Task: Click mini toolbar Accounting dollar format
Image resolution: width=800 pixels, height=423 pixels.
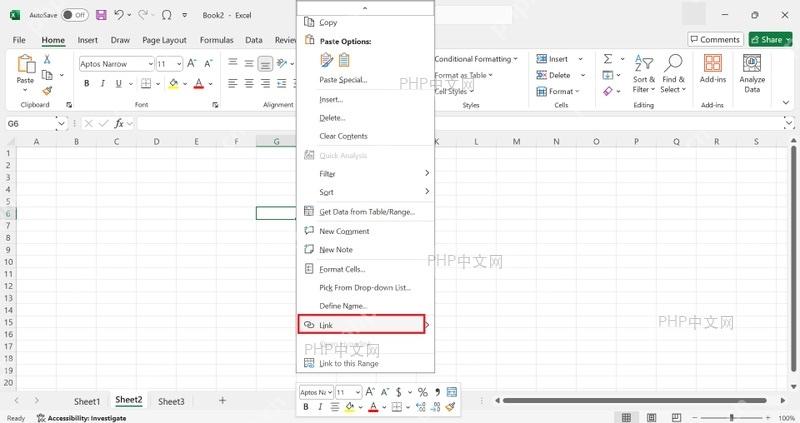Action: click(398, 392)
